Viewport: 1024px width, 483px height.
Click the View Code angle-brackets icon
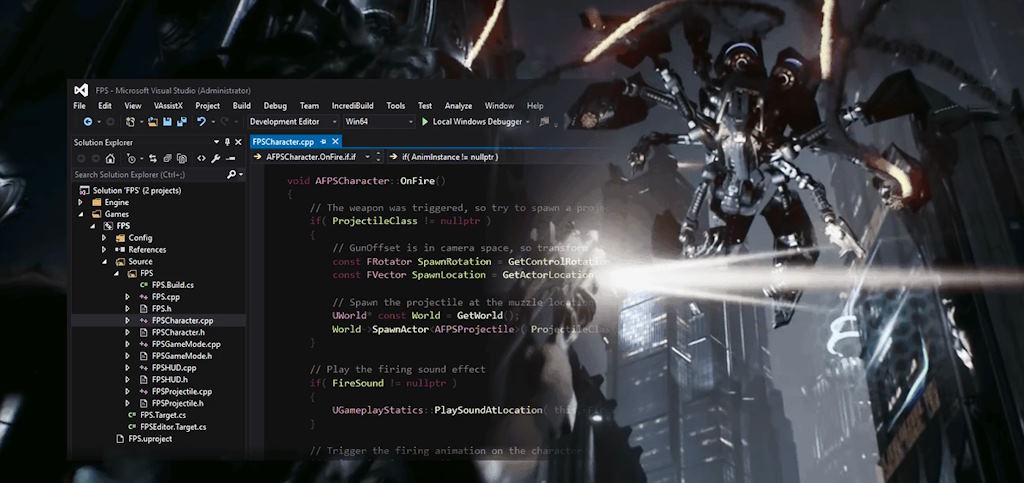[201, 159]
